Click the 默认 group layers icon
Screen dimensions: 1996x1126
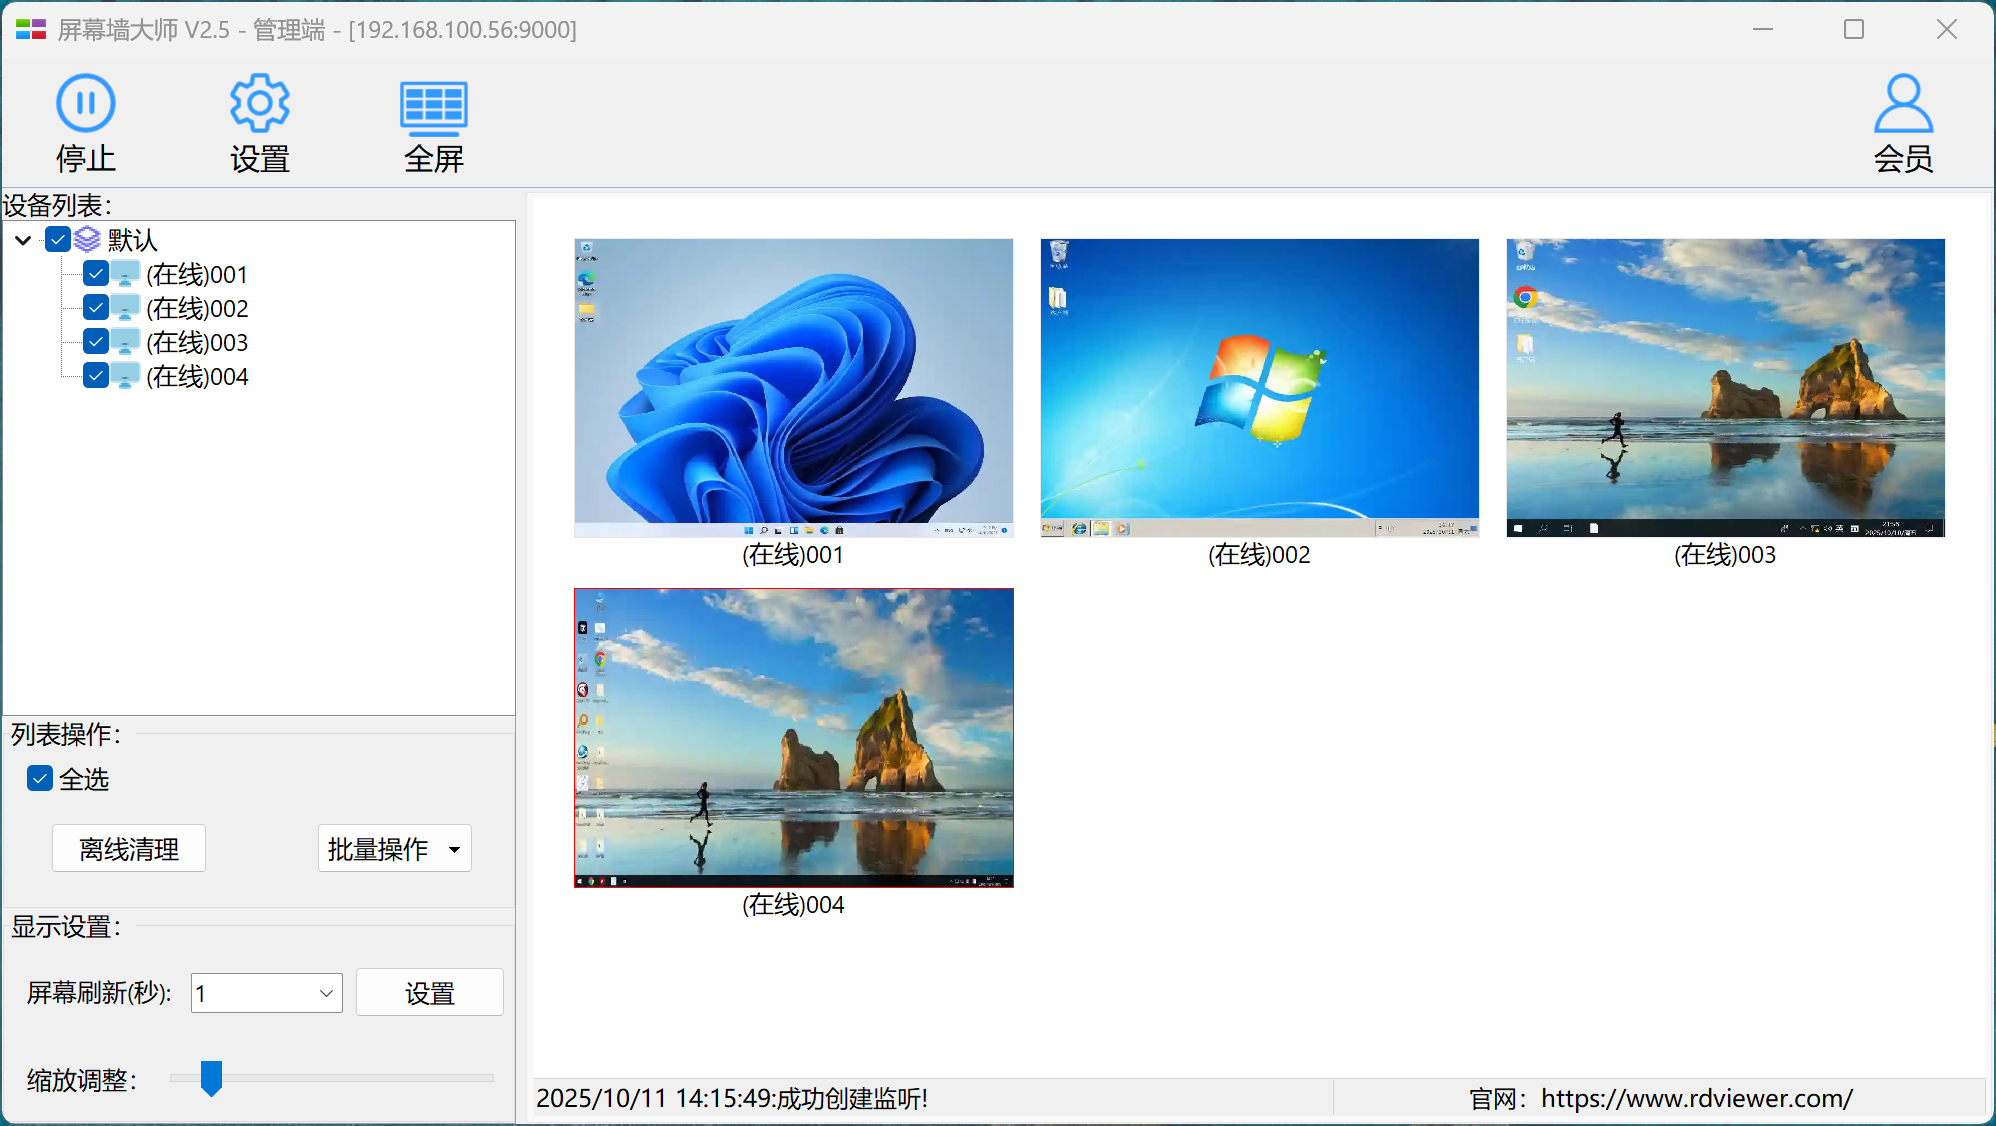tap(88, 239)
